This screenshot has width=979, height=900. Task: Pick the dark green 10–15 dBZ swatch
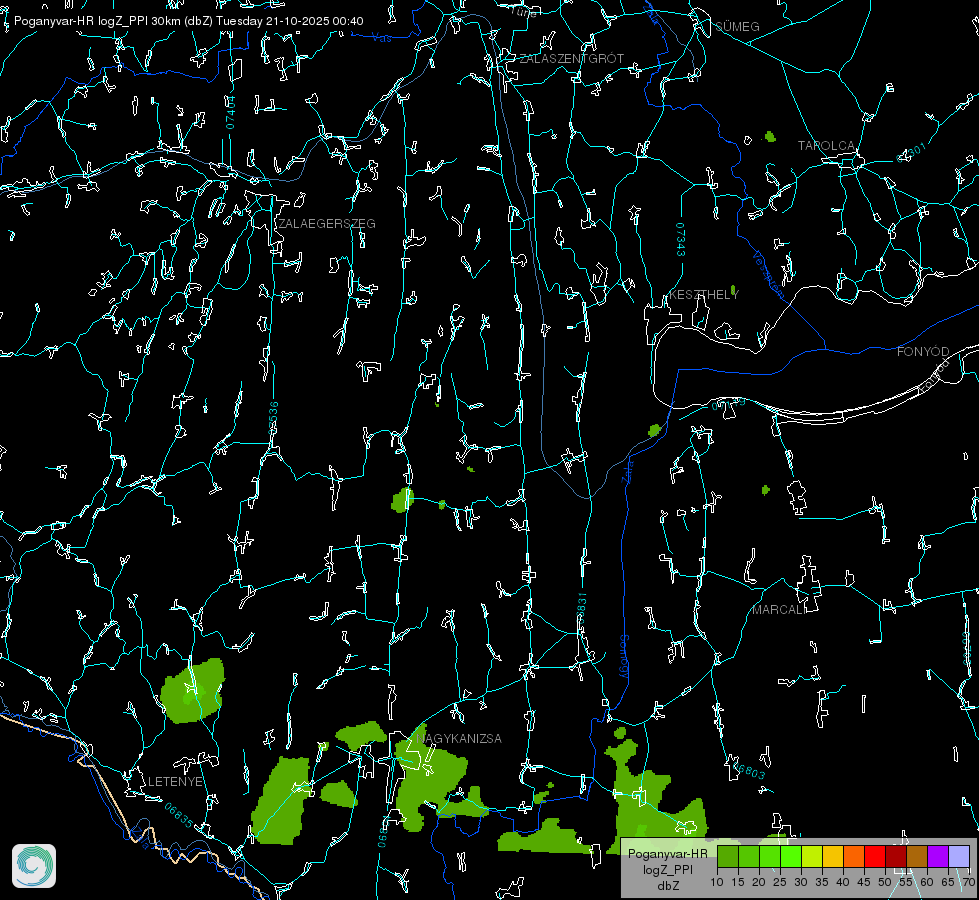(x=727, y=856)
